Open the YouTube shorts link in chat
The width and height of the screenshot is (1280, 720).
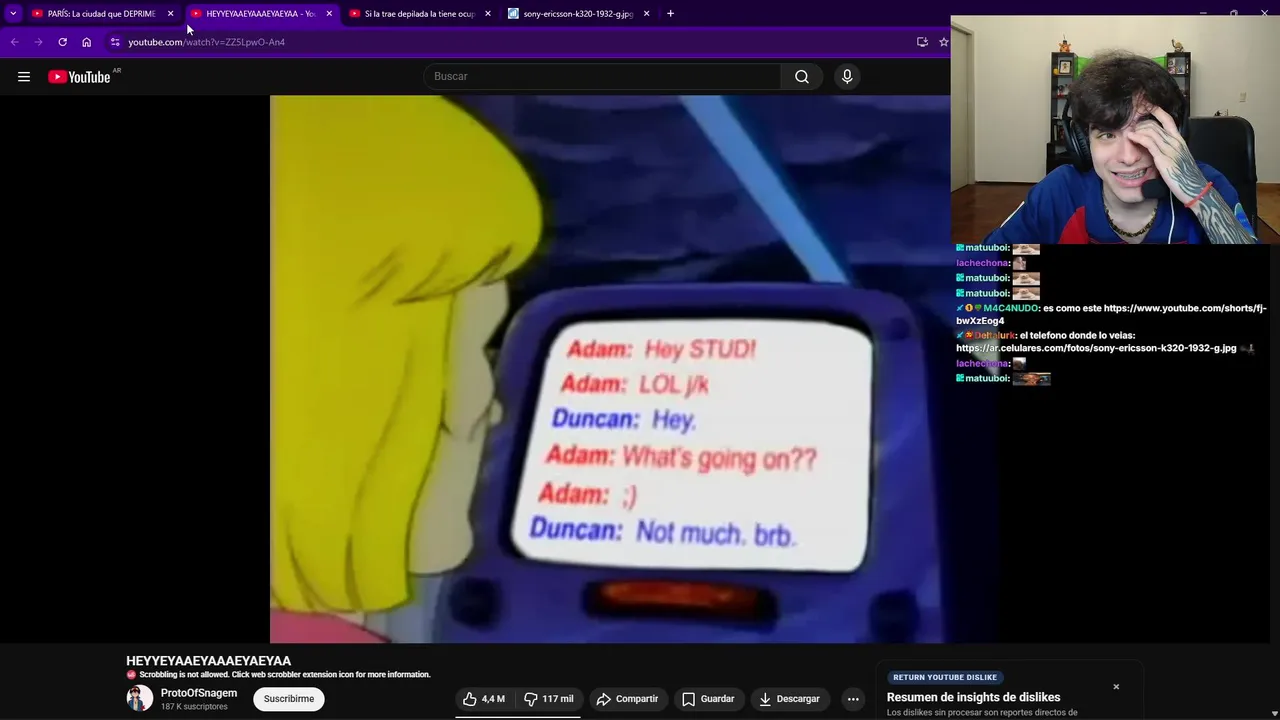coord(1111,315)
